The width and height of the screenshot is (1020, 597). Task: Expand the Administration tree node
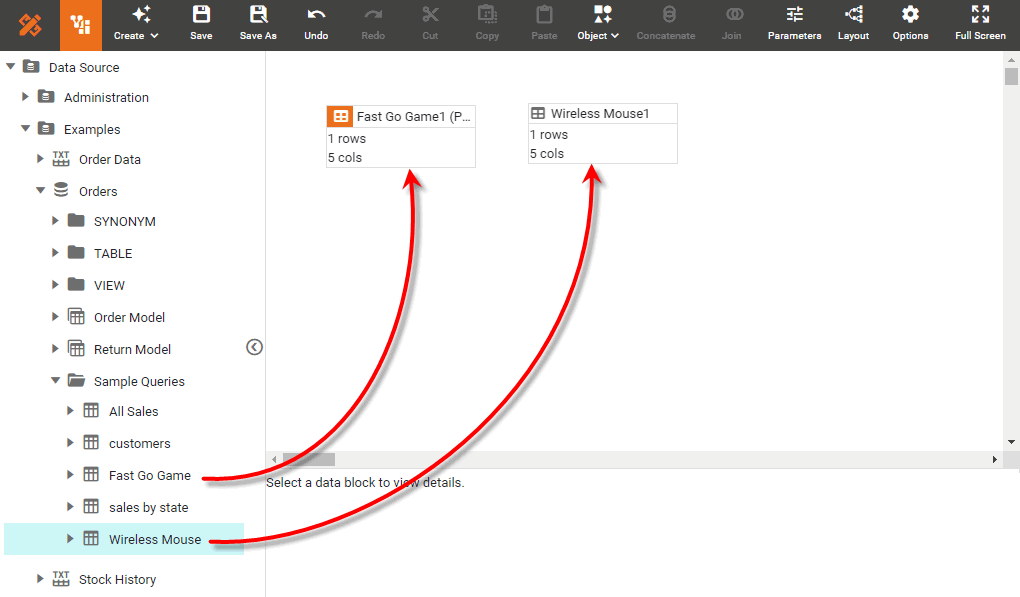(x=24, y=97)
